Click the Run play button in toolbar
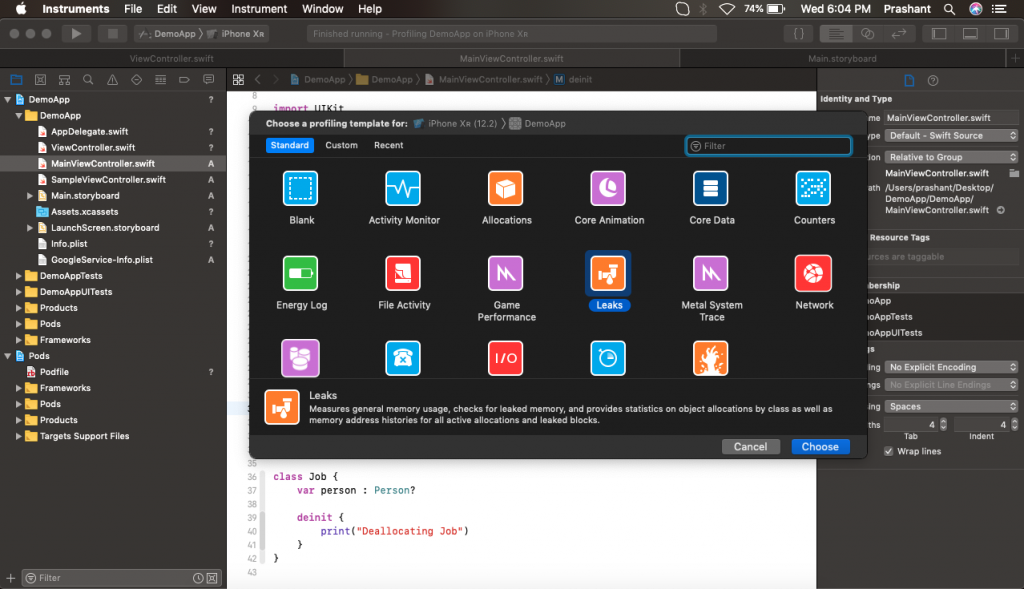 76,33
